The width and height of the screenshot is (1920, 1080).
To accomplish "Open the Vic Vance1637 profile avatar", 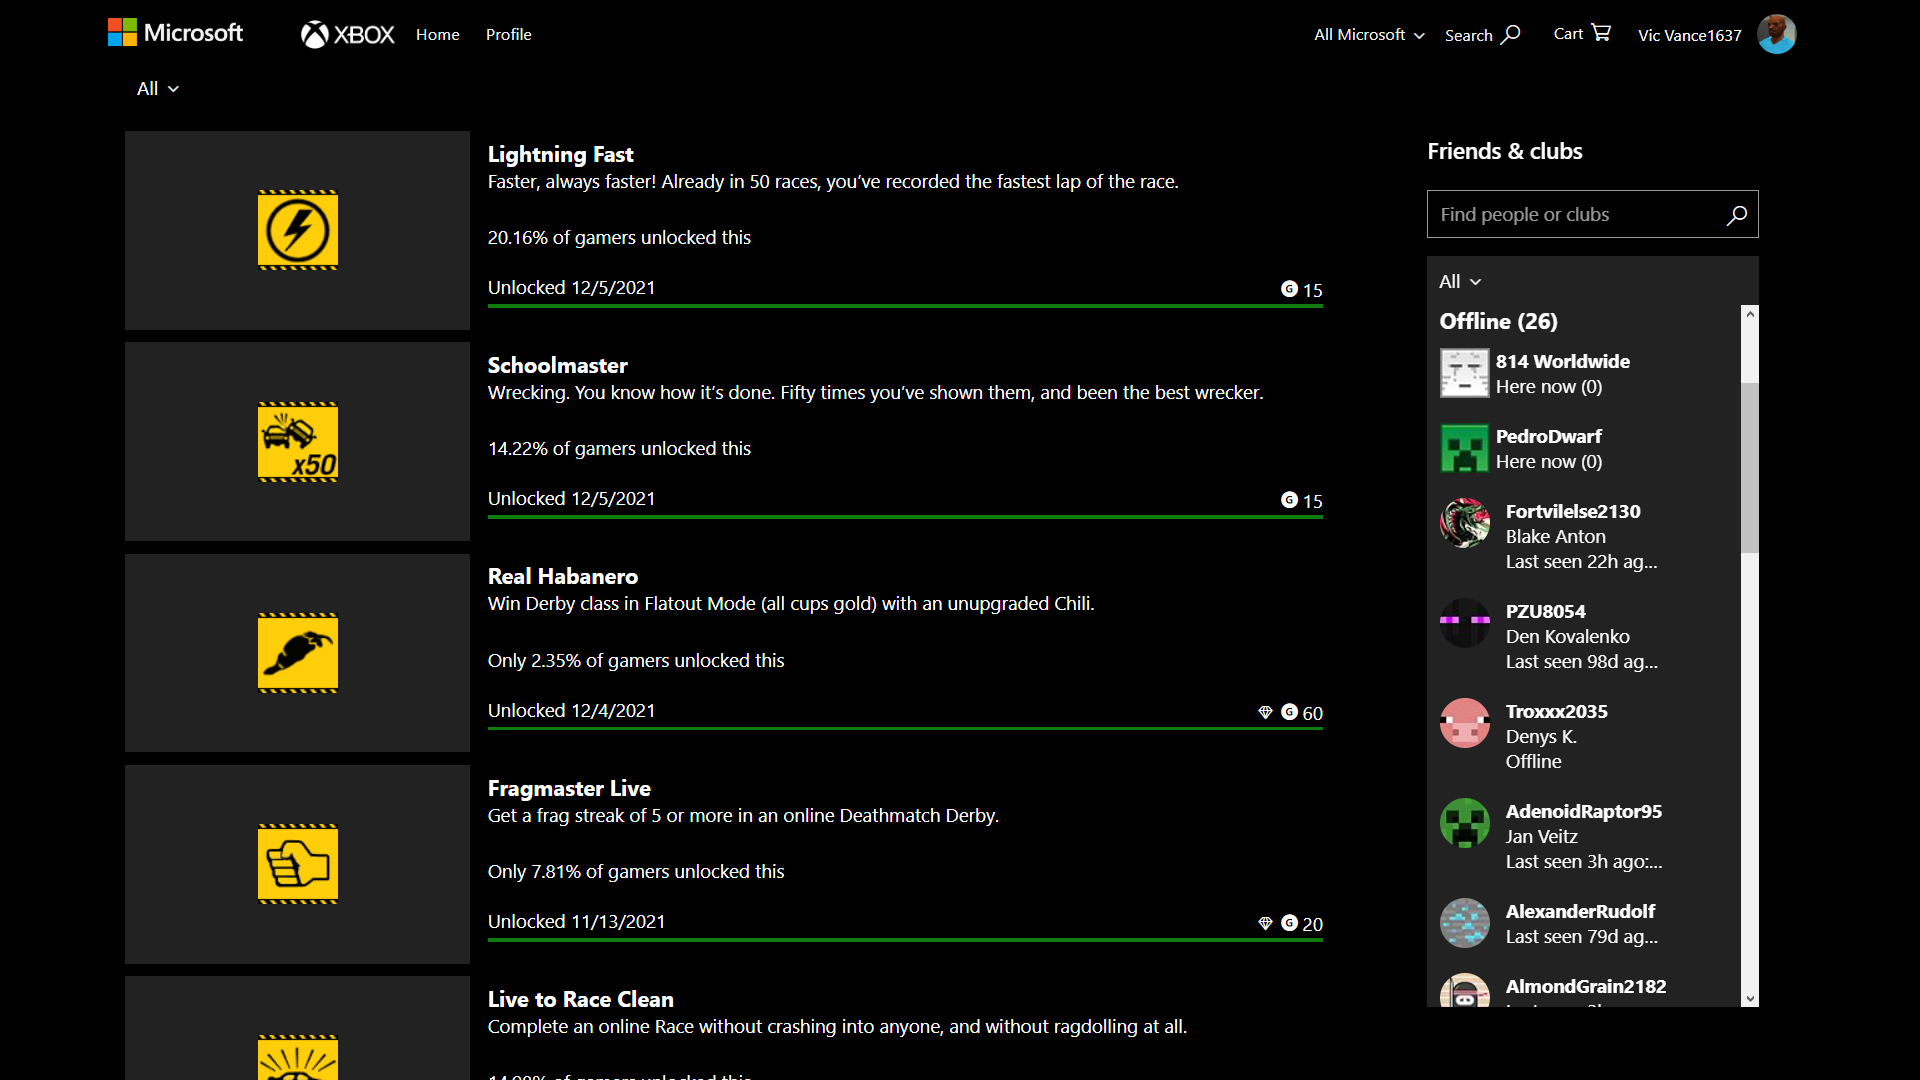I will (1777, 34).
